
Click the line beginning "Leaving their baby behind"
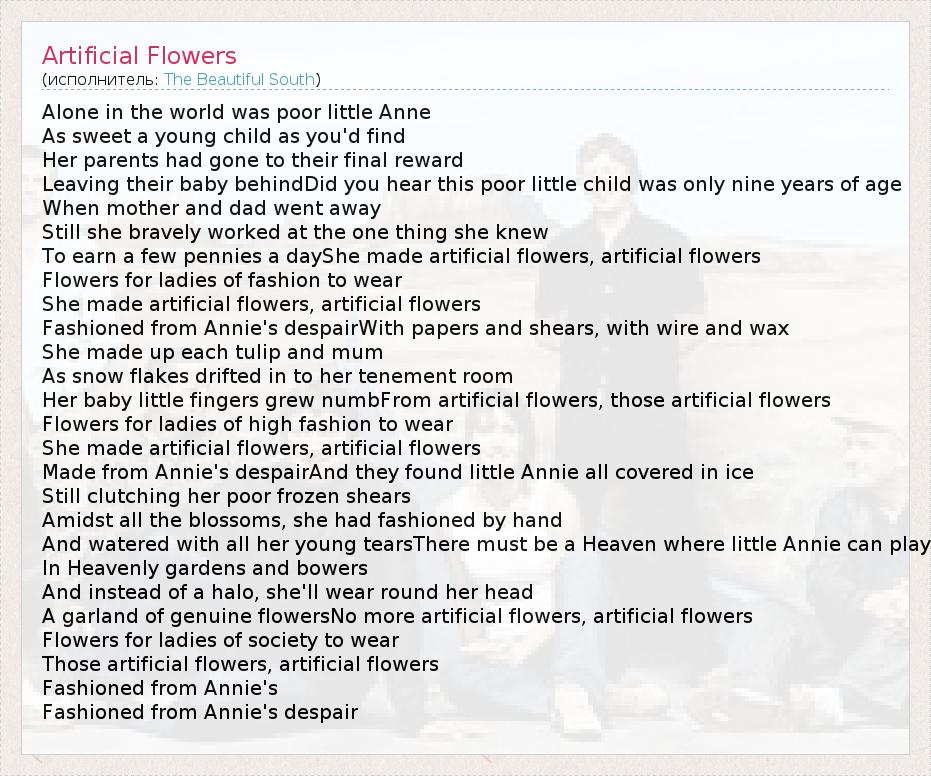pyautogui.click(x=471, y=184)
